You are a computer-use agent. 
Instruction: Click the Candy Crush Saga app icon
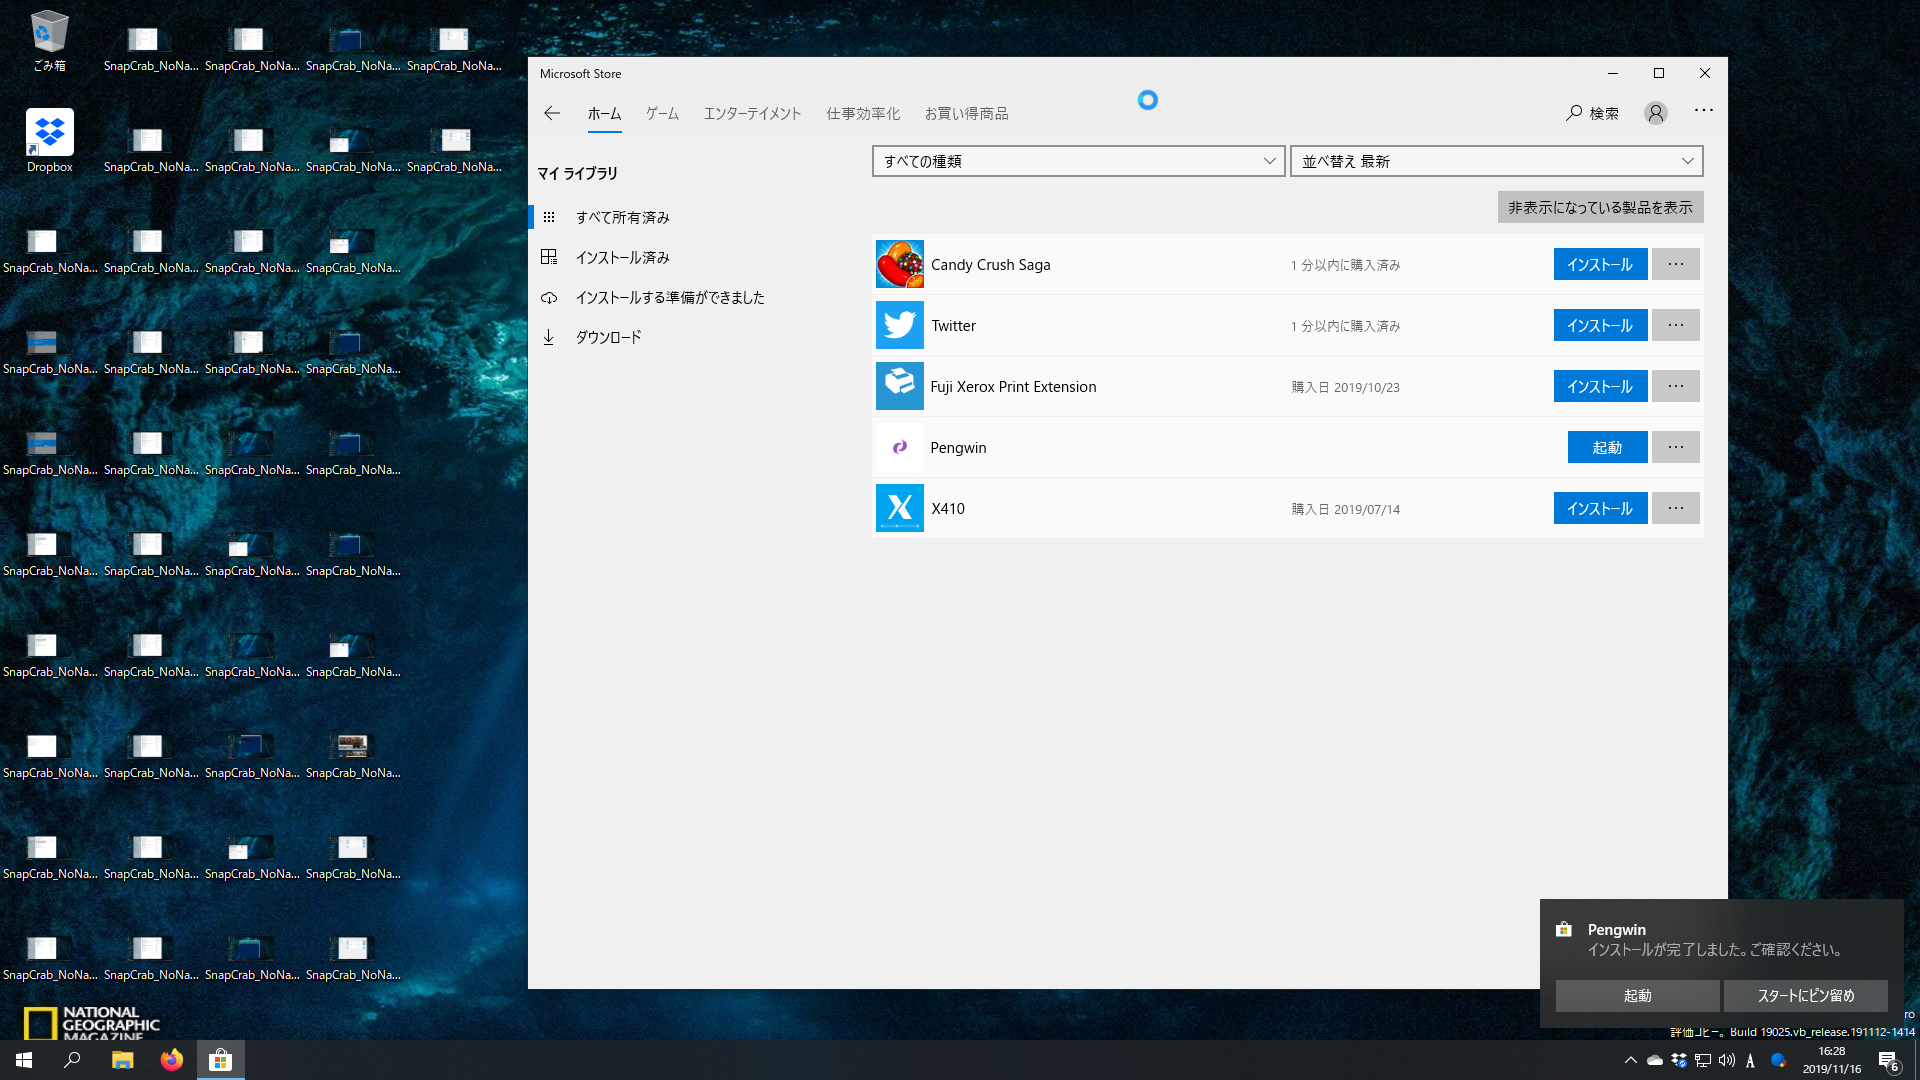coord(899,264)
